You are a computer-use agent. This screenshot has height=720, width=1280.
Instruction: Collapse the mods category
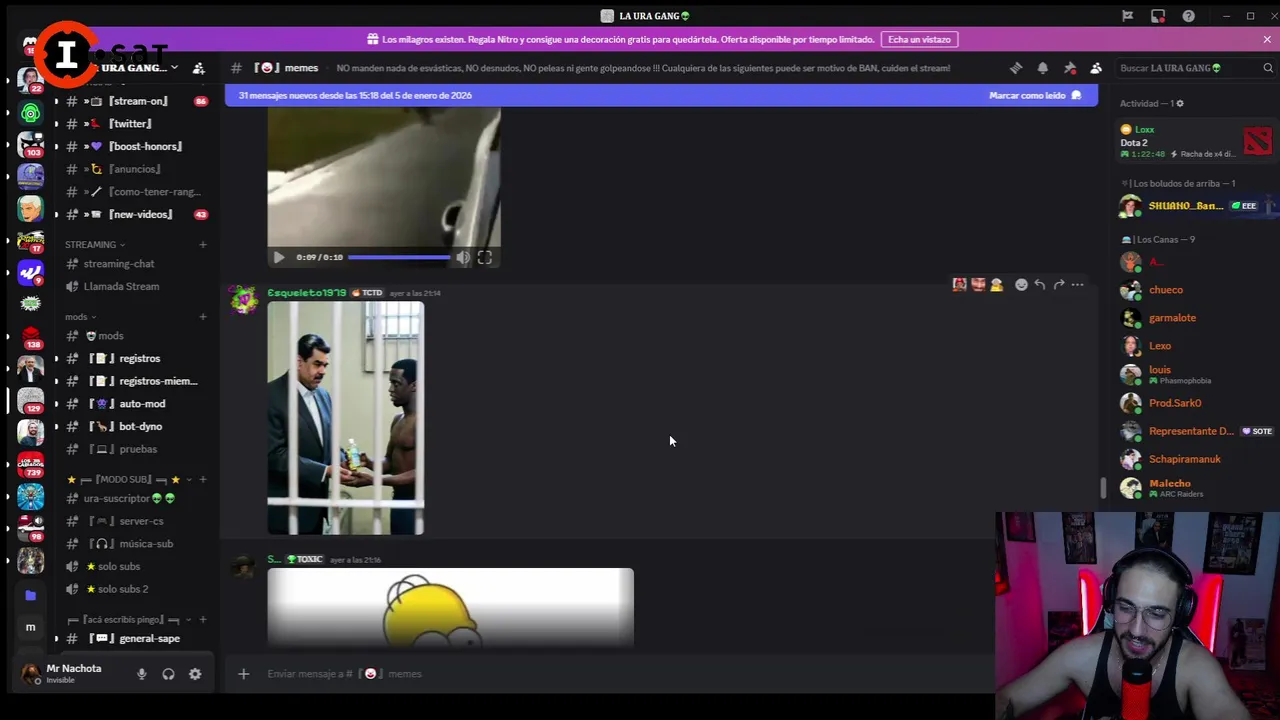point(81,317)
